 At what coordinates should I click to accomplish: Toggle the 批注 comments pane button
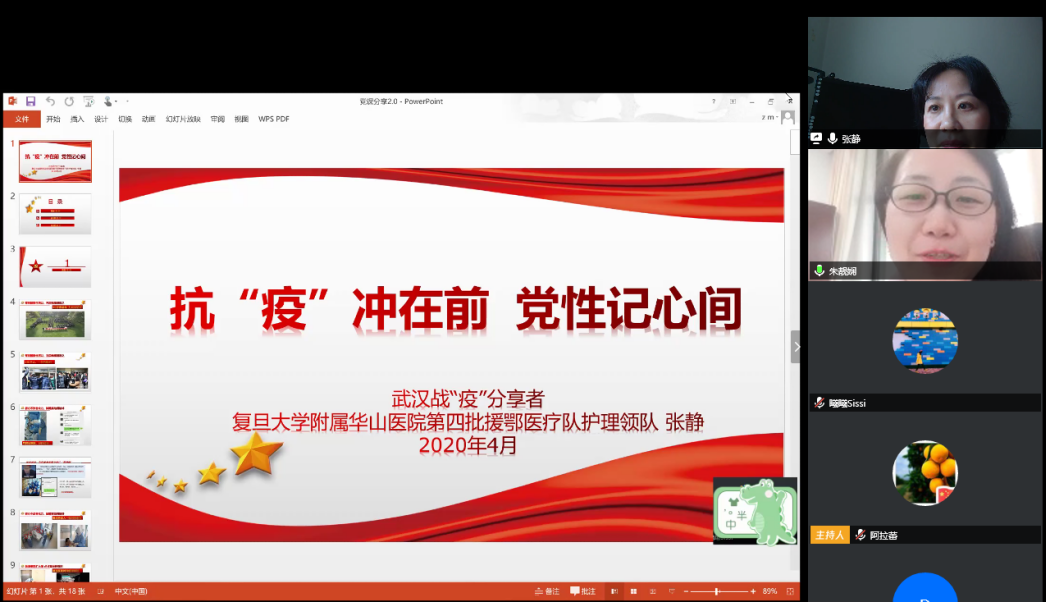click(x=583, y=592)
